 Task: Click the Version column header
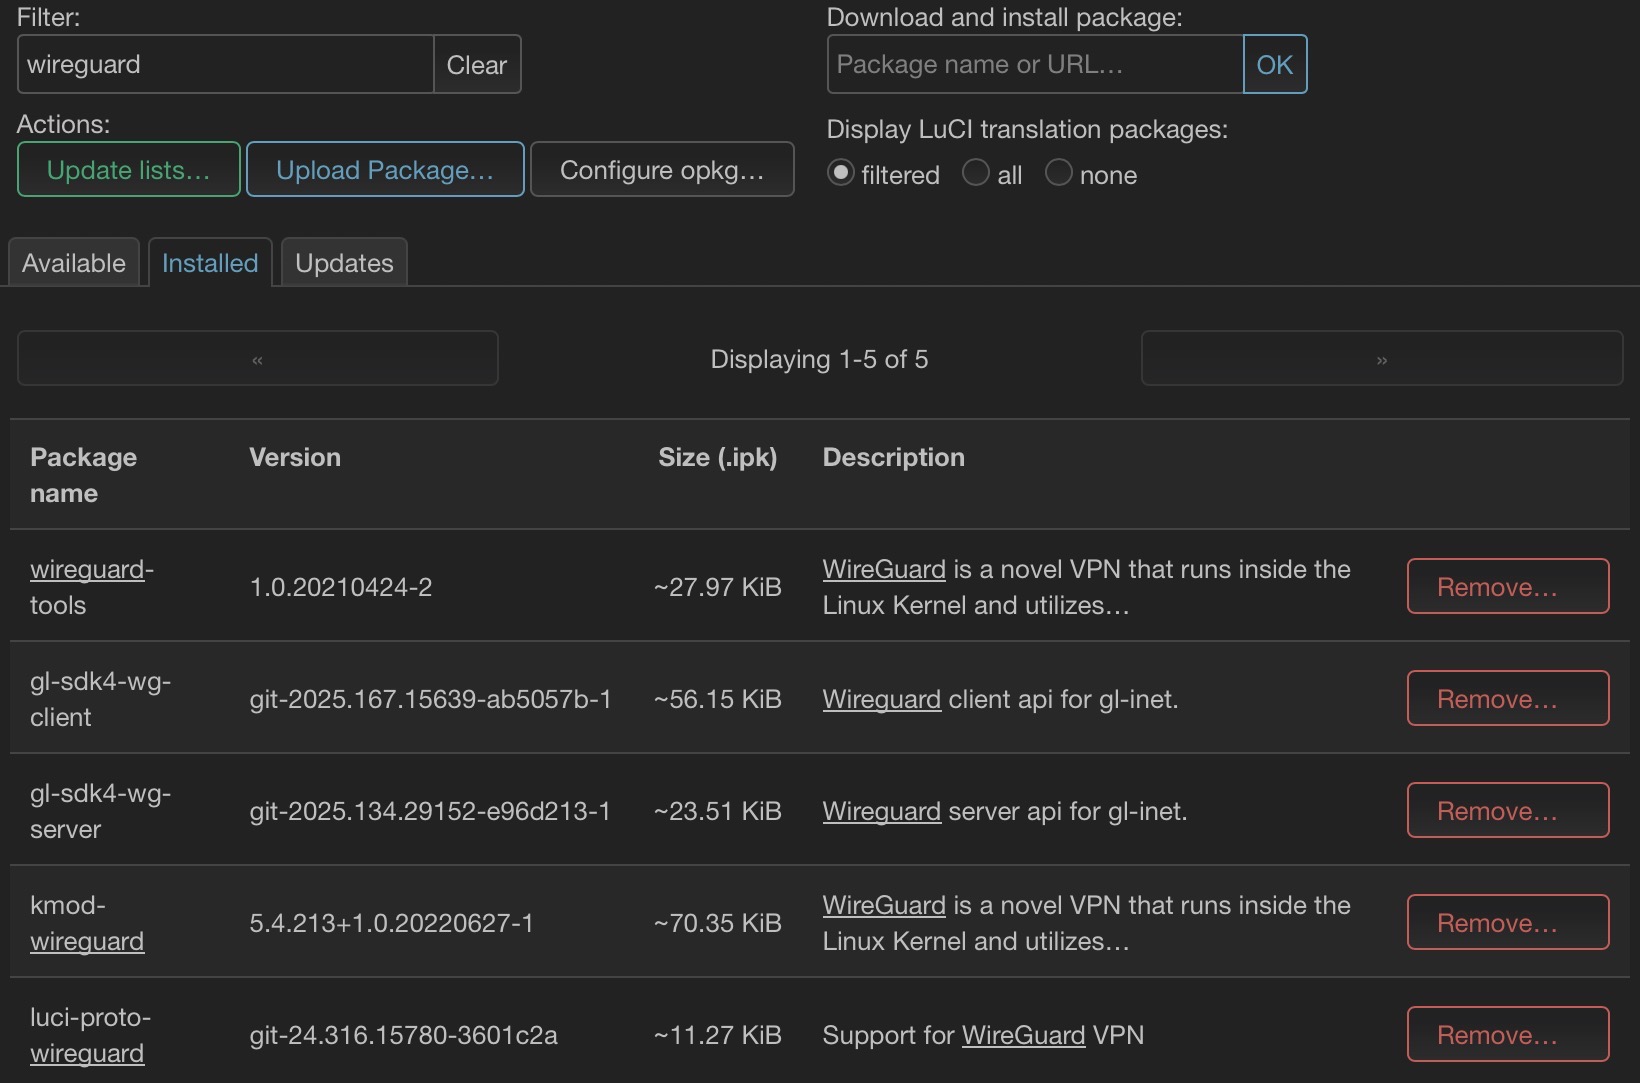pos(295,457)
